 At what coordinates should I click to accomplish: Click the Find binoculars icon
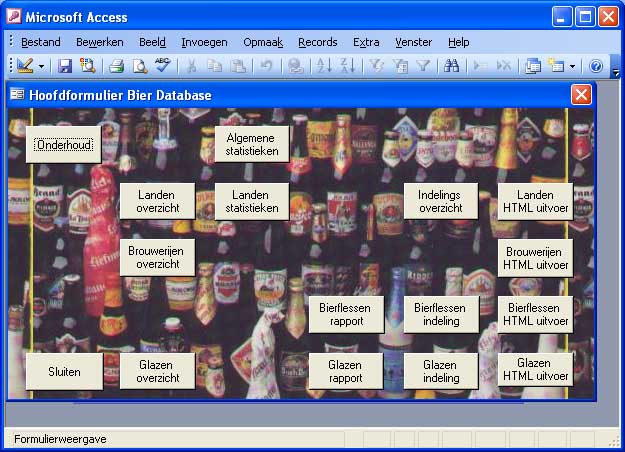coord(452,66)
